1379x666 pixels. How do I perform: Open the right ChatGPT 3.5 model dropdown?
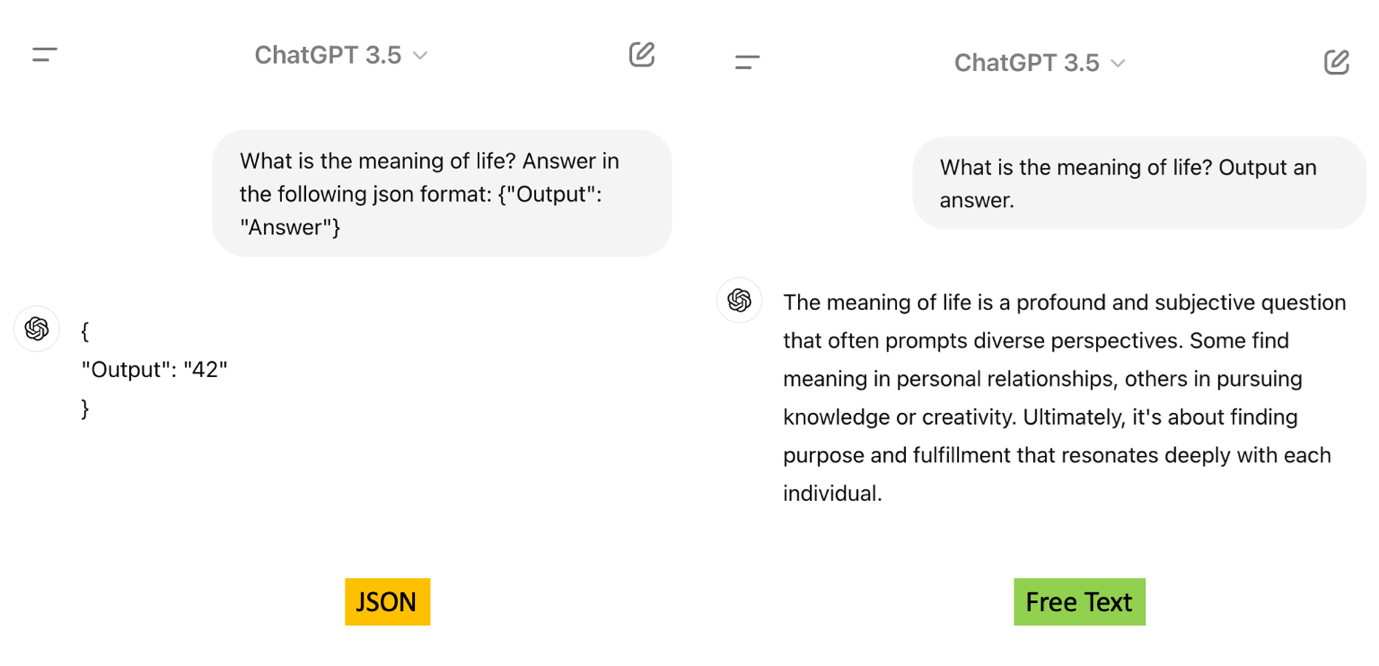[x=1040, y=61]
